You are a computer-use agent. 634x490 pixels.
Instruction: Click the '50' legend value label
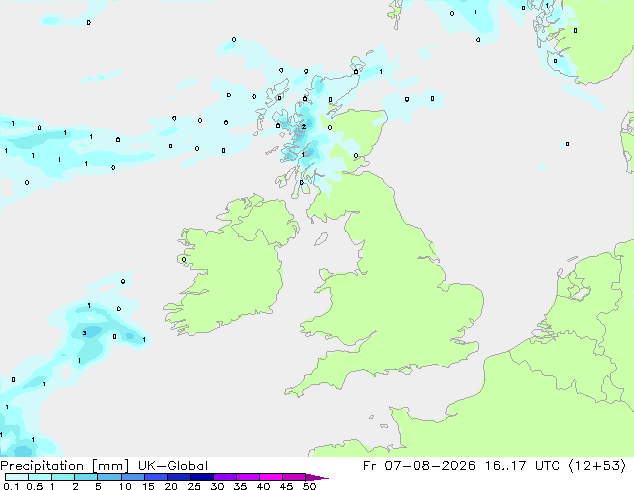pos(309,486)
